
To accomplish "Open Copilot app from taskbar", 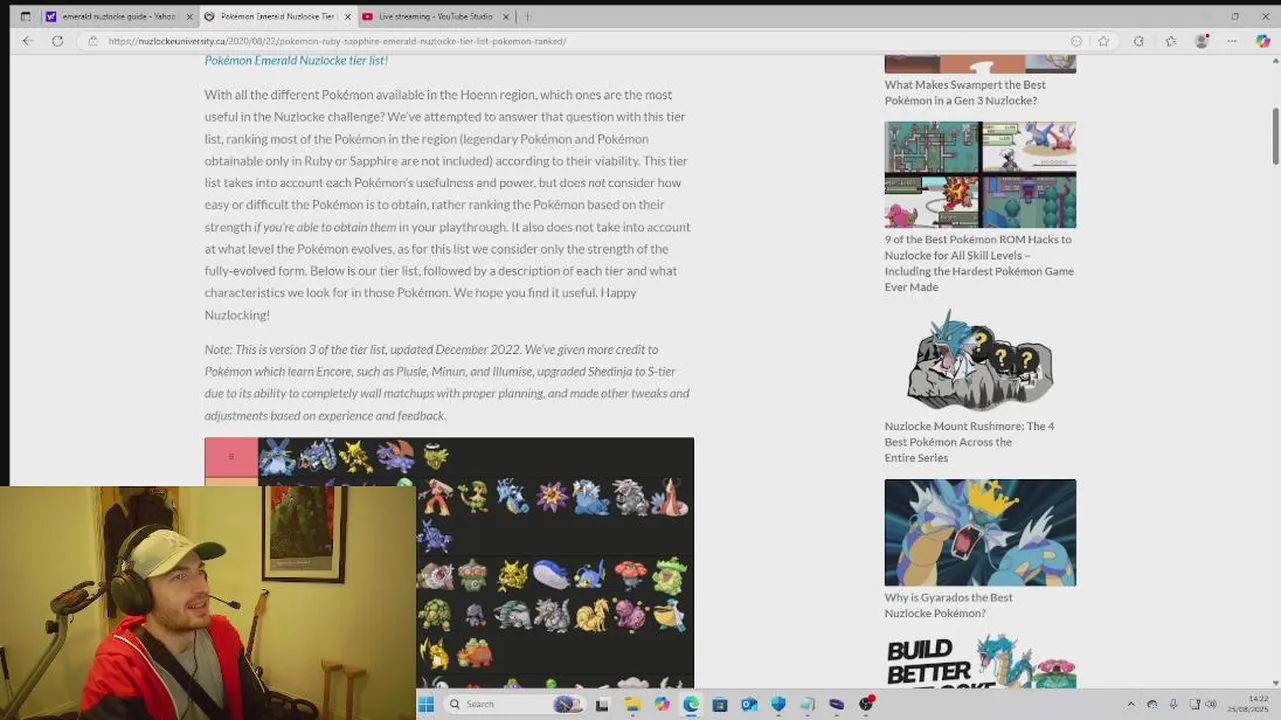I will coord(661,704).
